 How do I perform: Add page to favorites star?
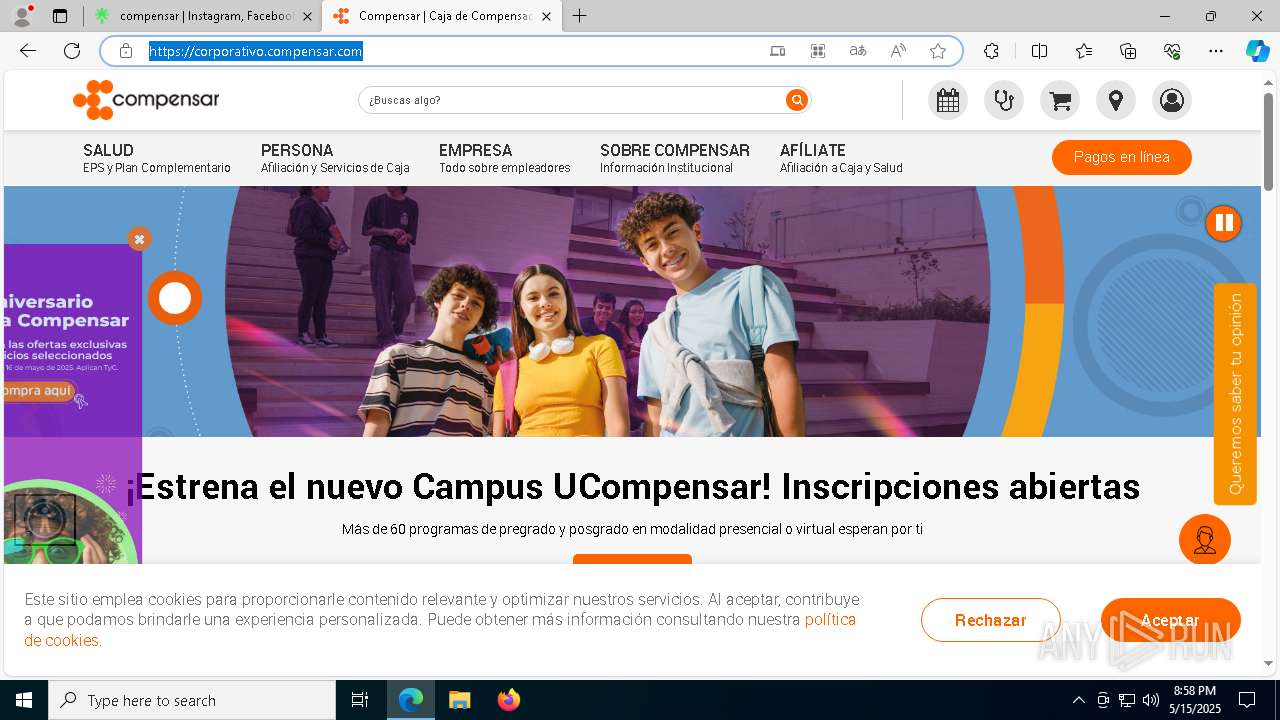[x=938, y=51]
